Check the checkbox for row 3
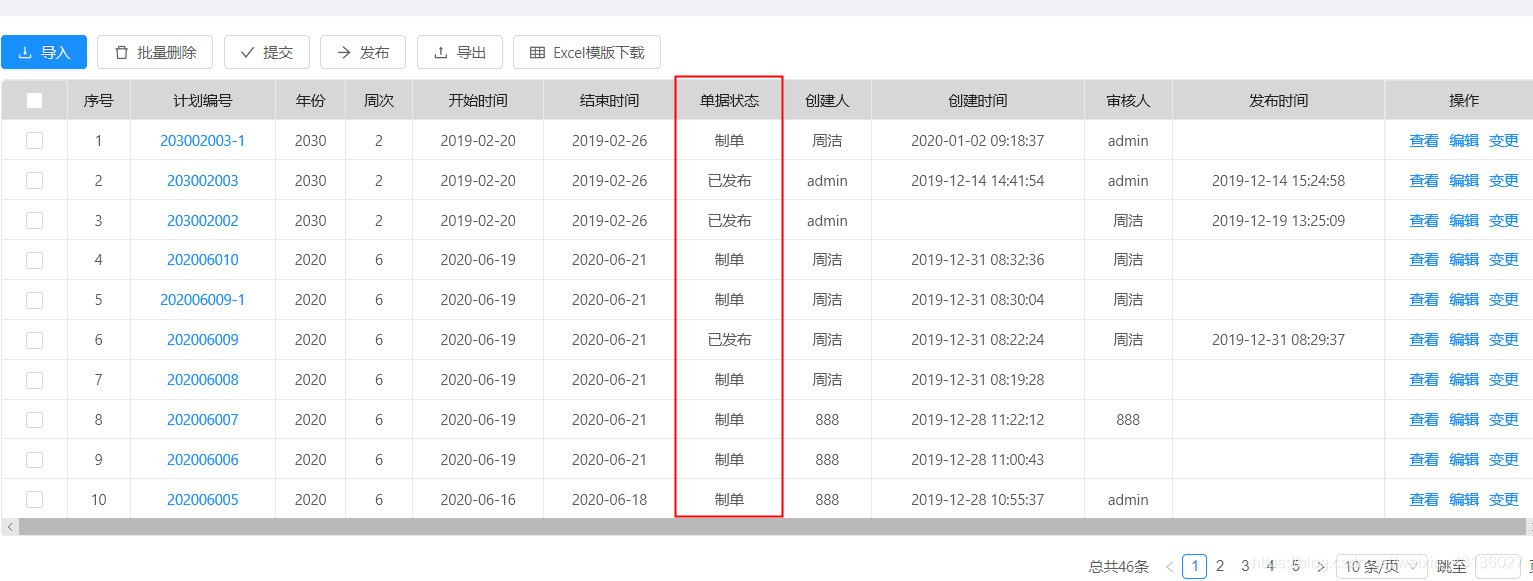The height and width of the screenshot is (581, 1533). coord(34,220)
